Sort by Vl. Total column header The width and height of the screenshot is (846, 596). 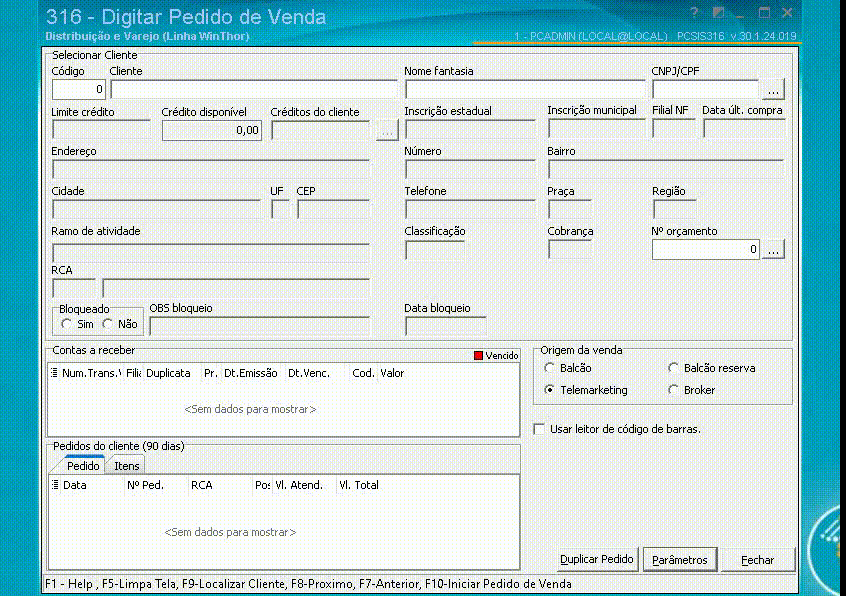(359, 485)
